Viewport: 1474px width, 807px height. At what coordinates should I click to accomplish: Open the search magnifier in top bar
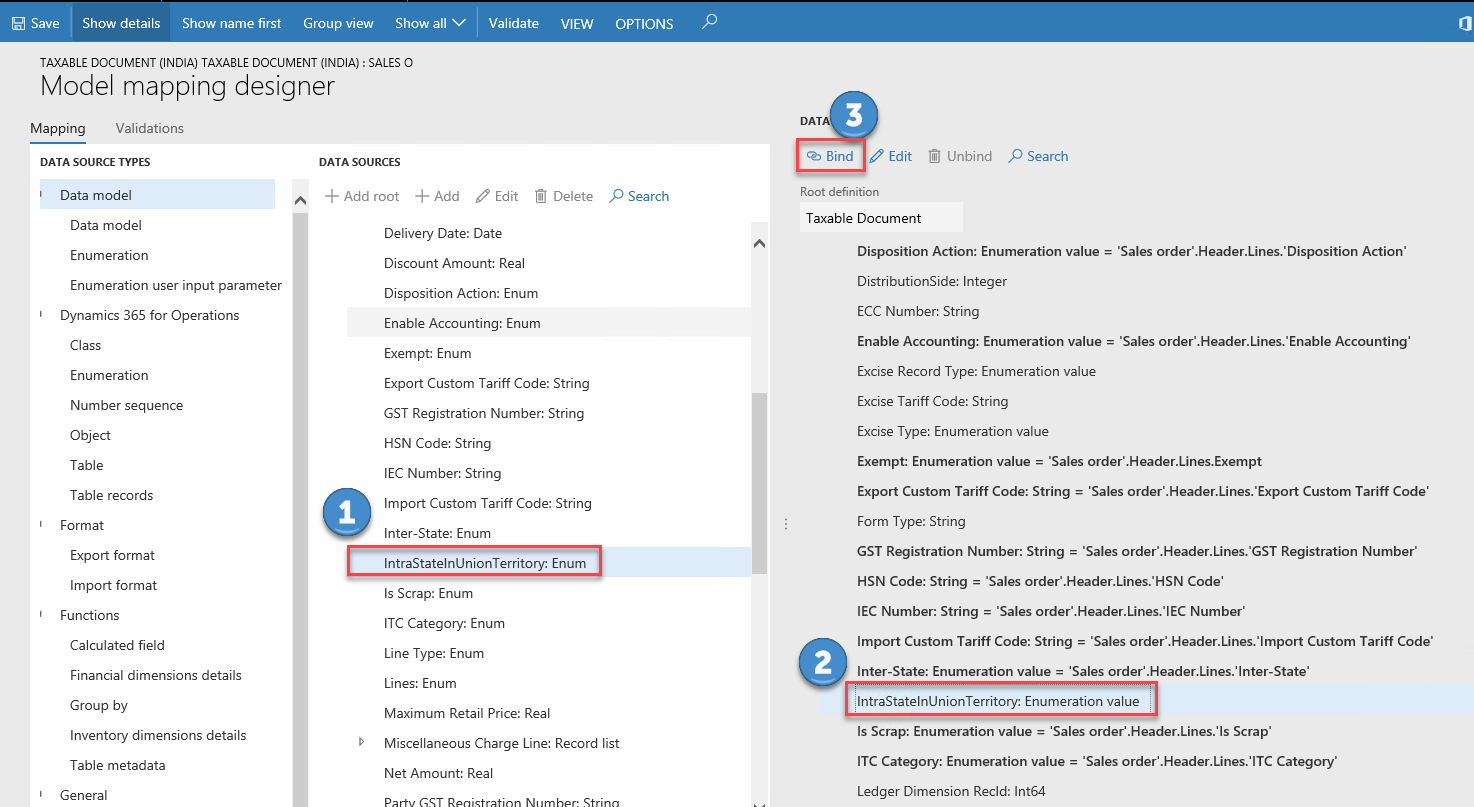coord(709,21)
